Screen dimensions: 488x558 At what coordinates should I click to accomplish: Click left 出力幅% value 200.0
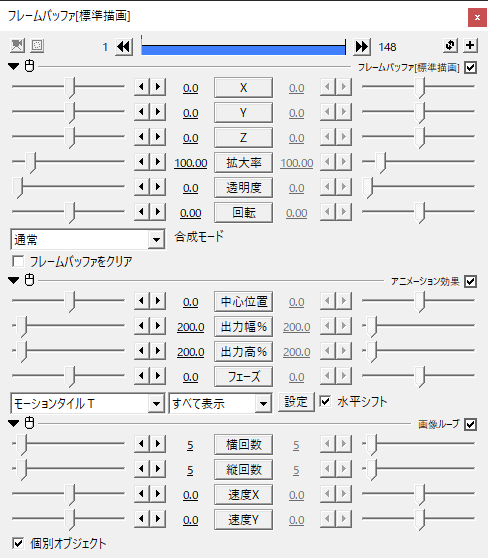(x=191, y=327)
